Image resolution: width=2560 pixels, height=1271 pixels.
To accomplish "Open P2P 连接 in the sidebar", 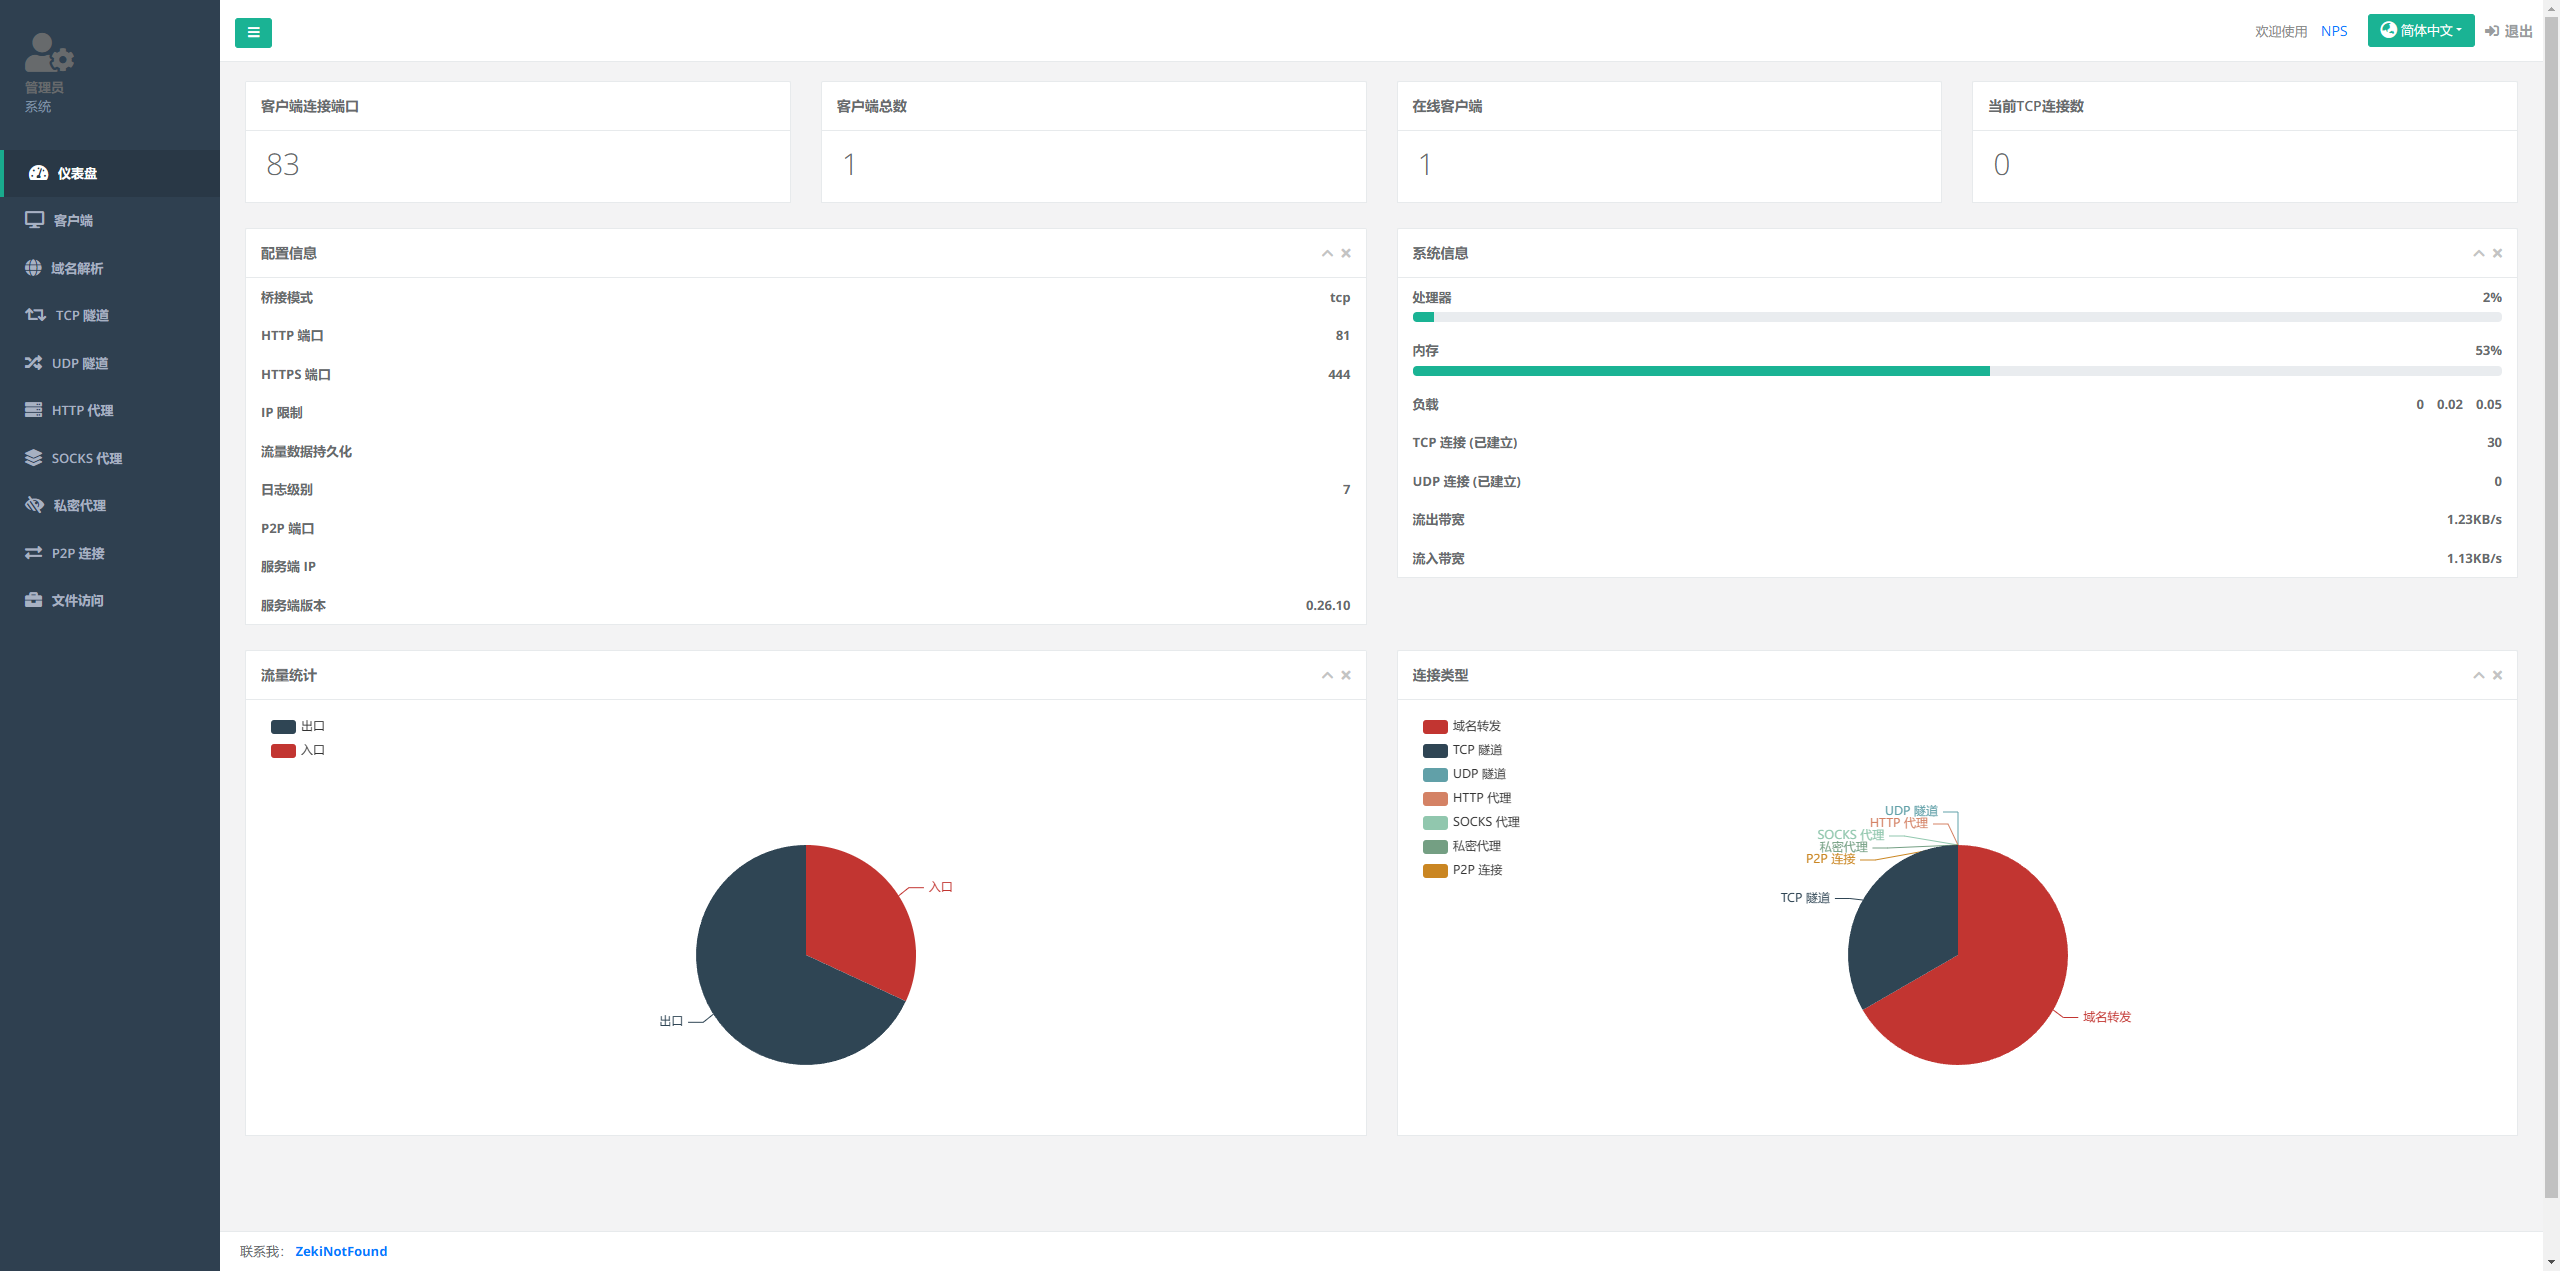I will click(x=110, y=553).
